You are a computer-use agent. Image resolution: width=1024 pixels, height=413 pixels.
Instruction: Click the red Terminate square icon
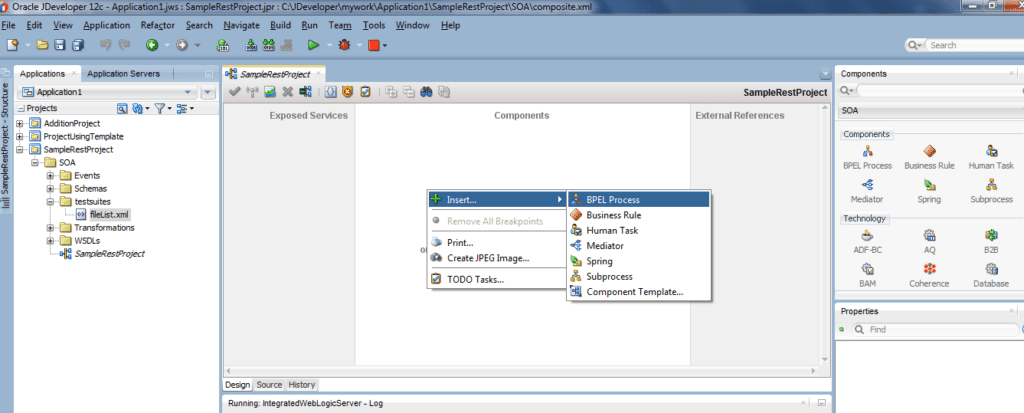[x=373, y=45]
